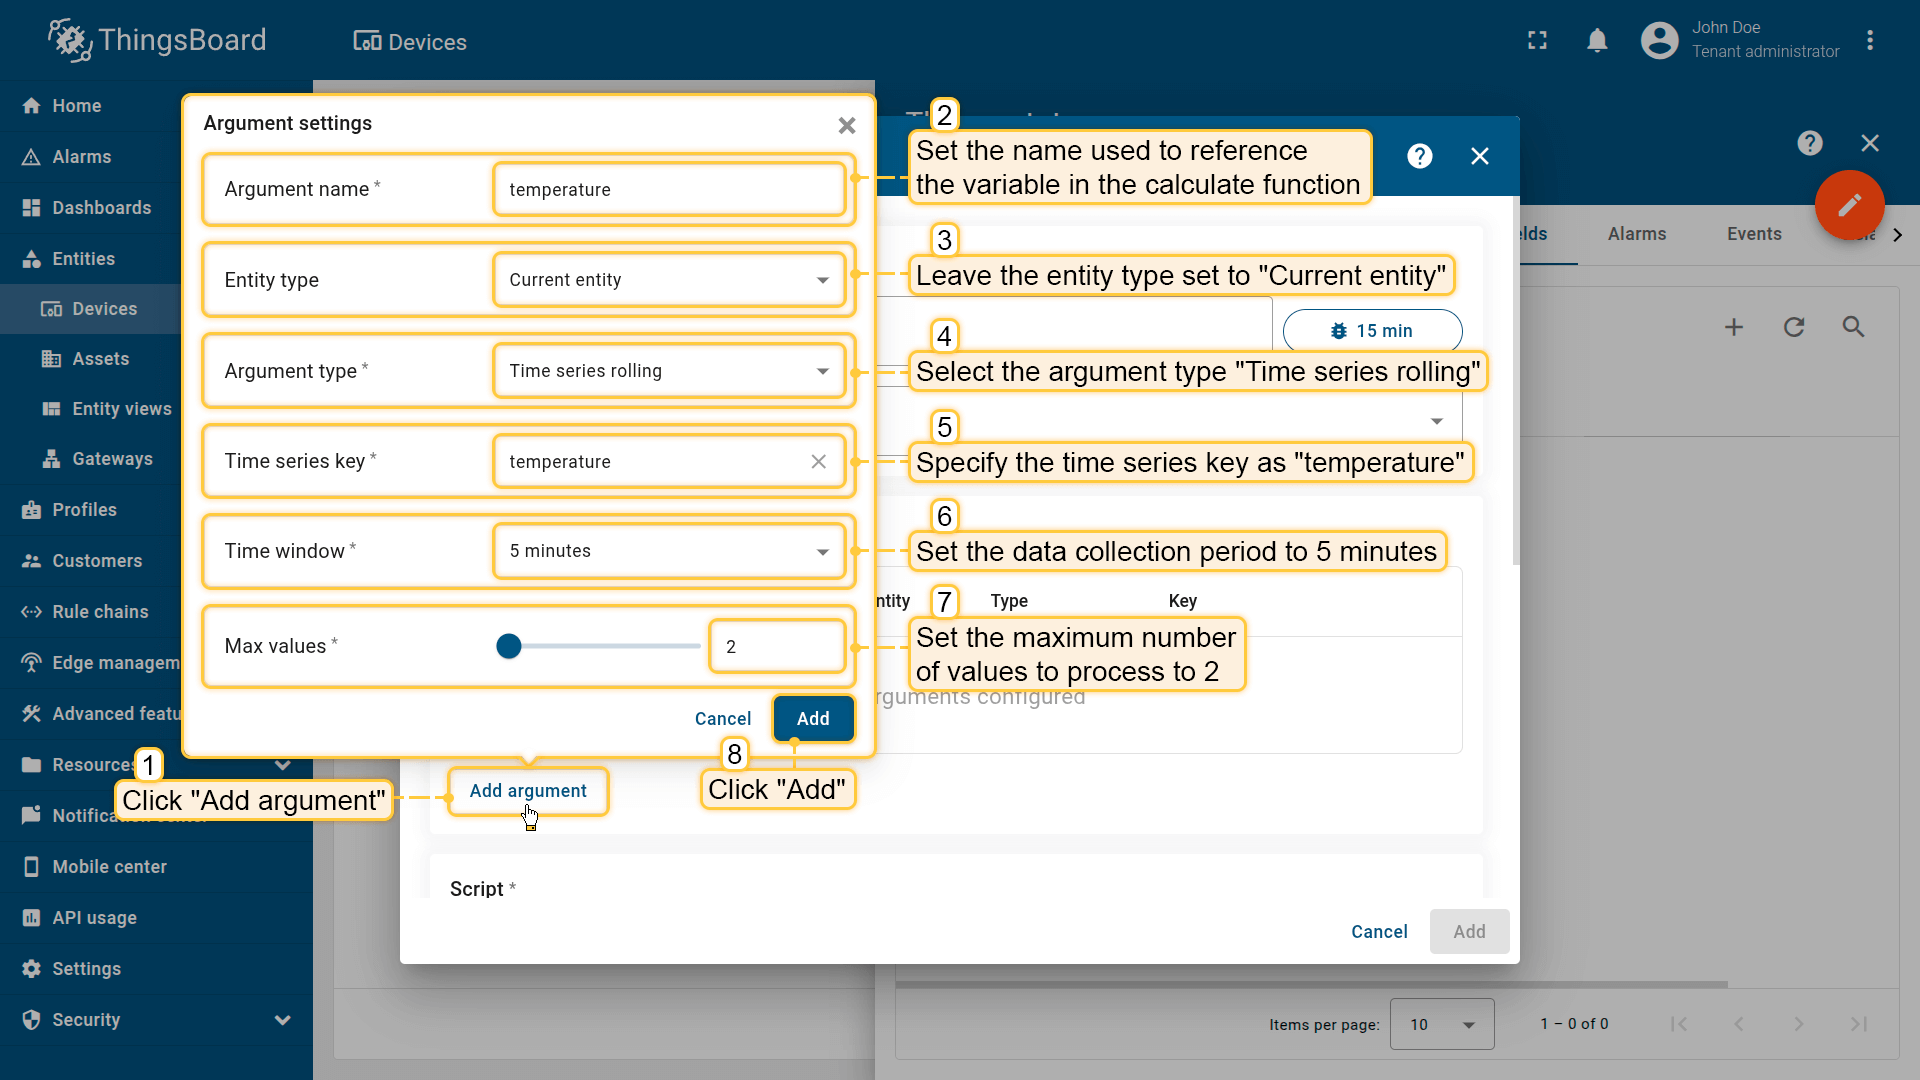
Task: Open the Entity type dropdown
Action: click(669, 280)
